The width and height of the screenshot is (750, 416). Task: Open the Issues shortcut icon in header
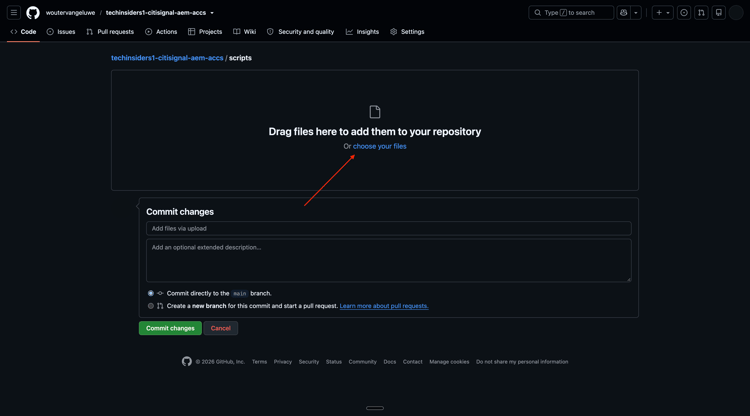(684, 13)
